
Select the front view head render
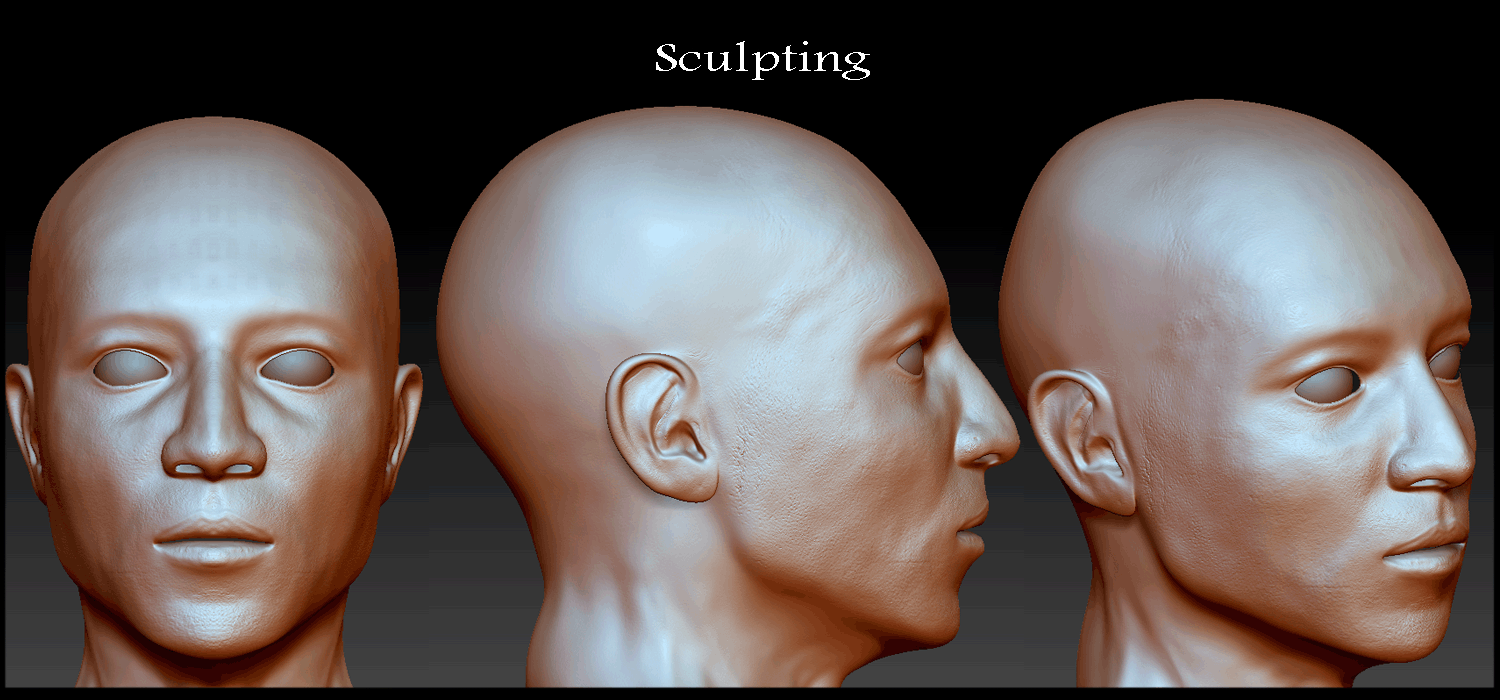[x=213, y=401]
